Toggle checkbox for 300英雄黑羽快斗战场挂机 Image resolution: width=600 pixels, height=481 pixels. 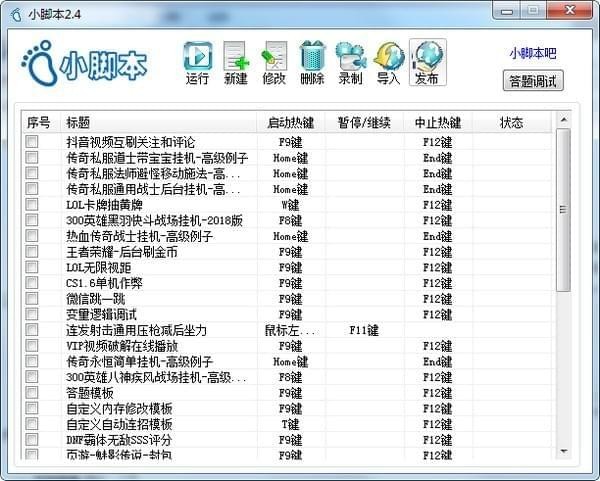coord(32,220)
